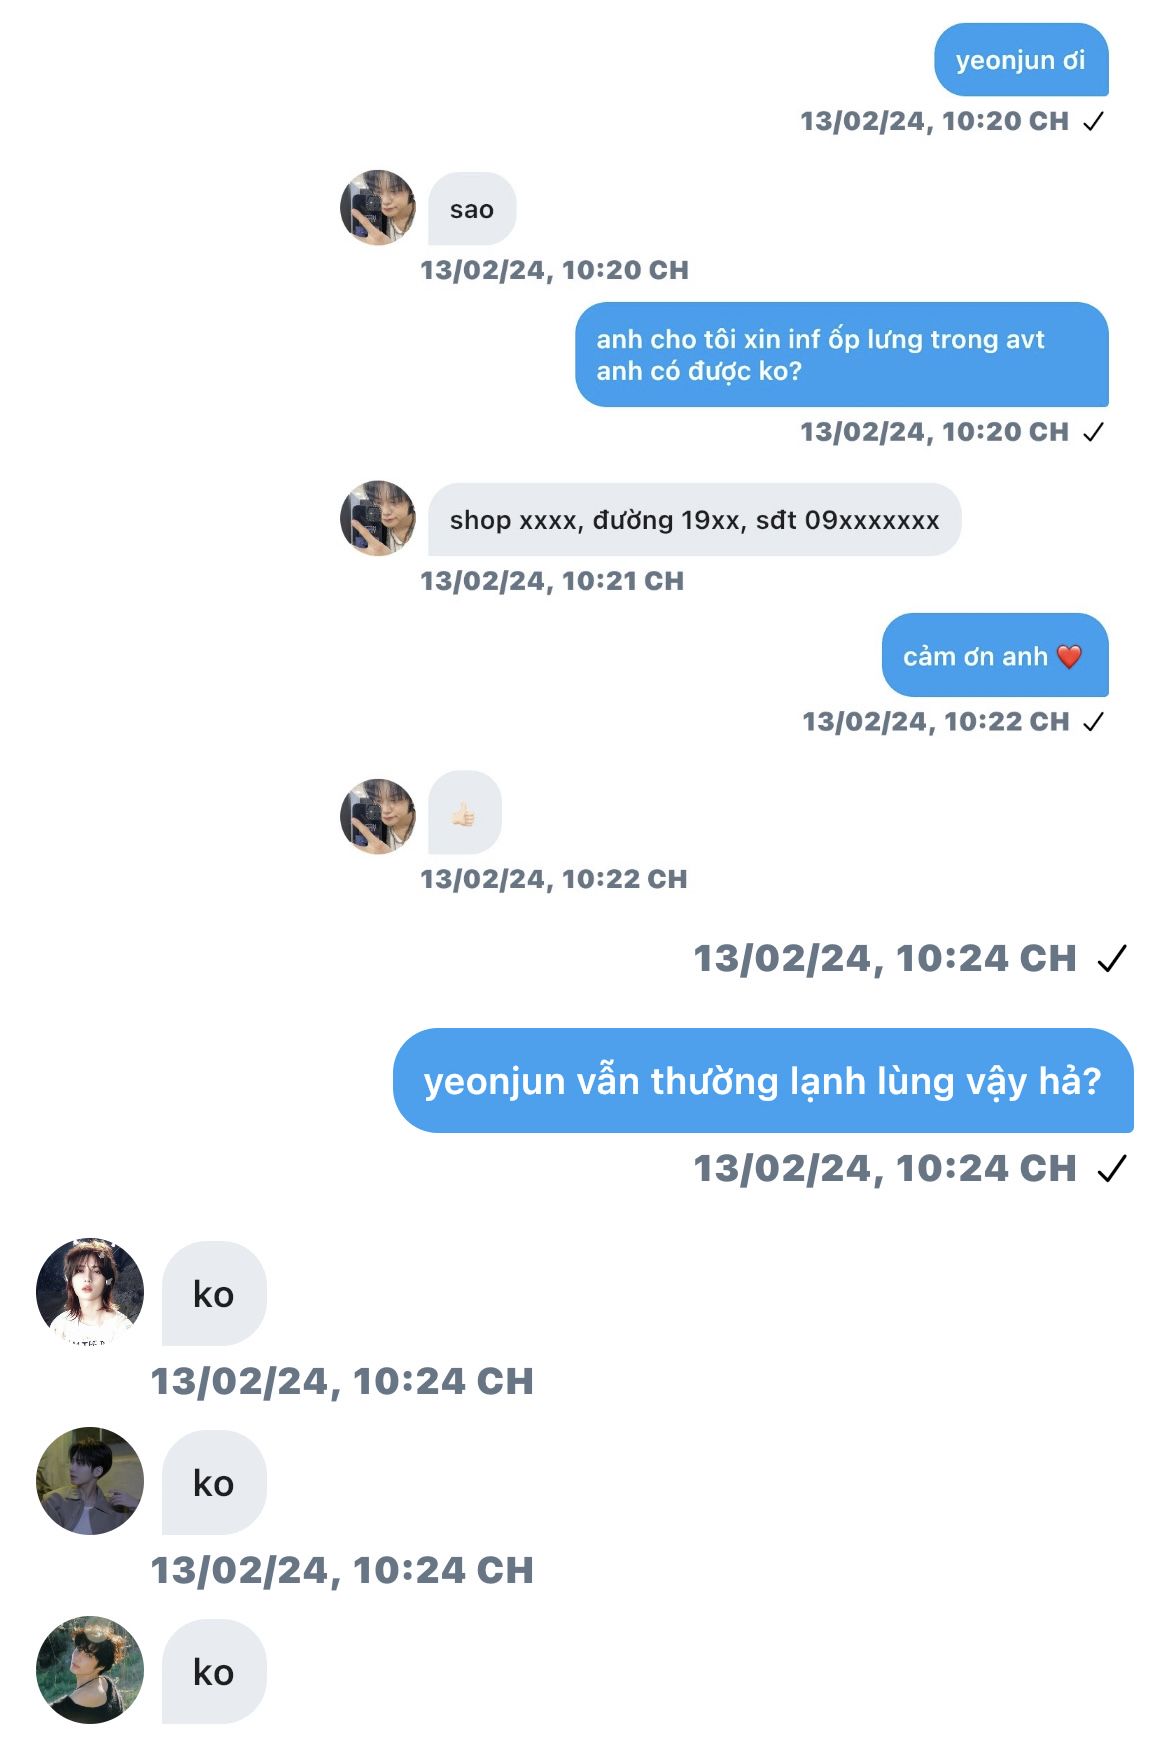The image size is (1170, 1740).
Task: Click the 'cảm ơn anh' message bubble
Action: pyautogui.click(x=995, y=656)
